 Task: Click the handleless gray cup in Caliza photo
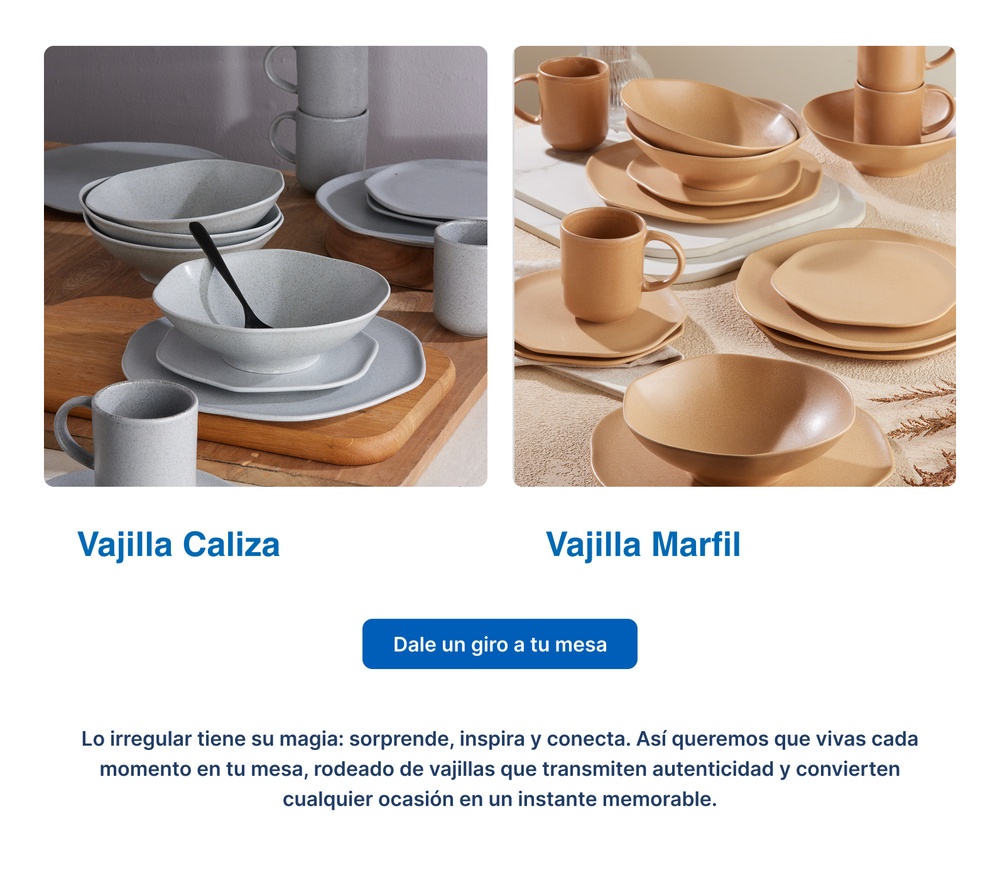pos(460,277)
